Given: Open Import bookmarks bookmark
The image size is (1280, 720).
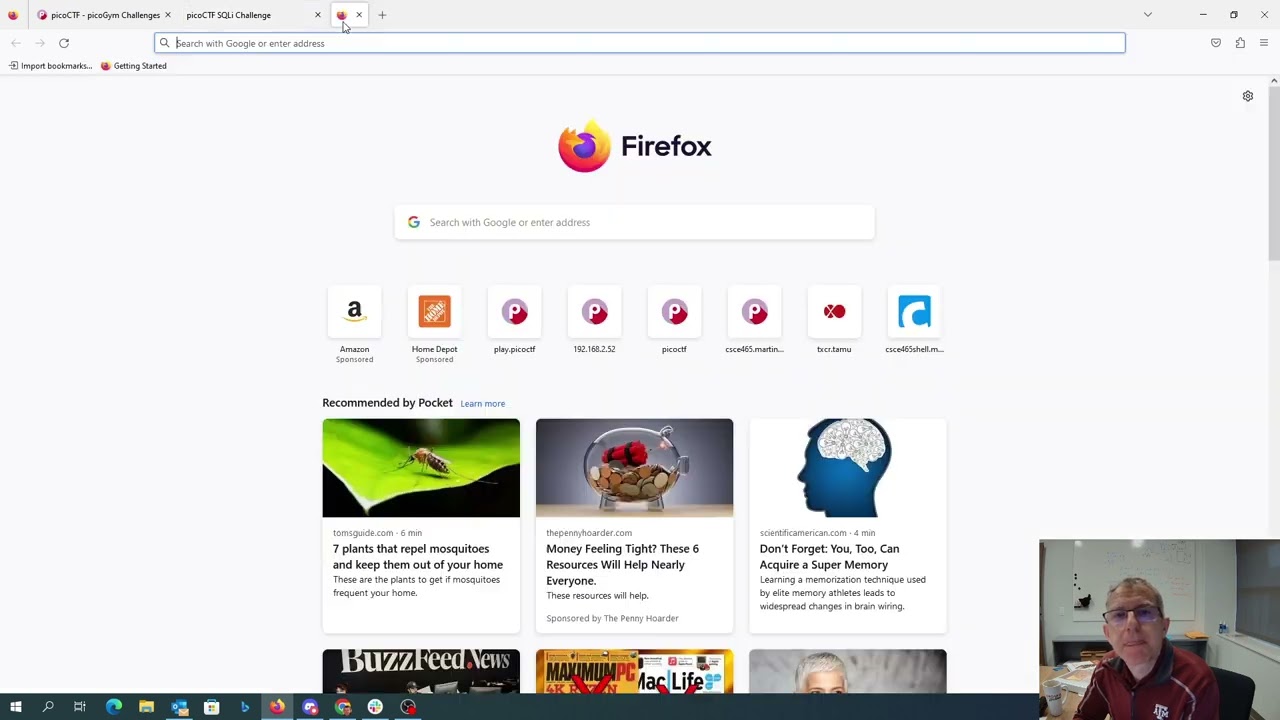Looking at the screenshot, I should pos(50,66).
